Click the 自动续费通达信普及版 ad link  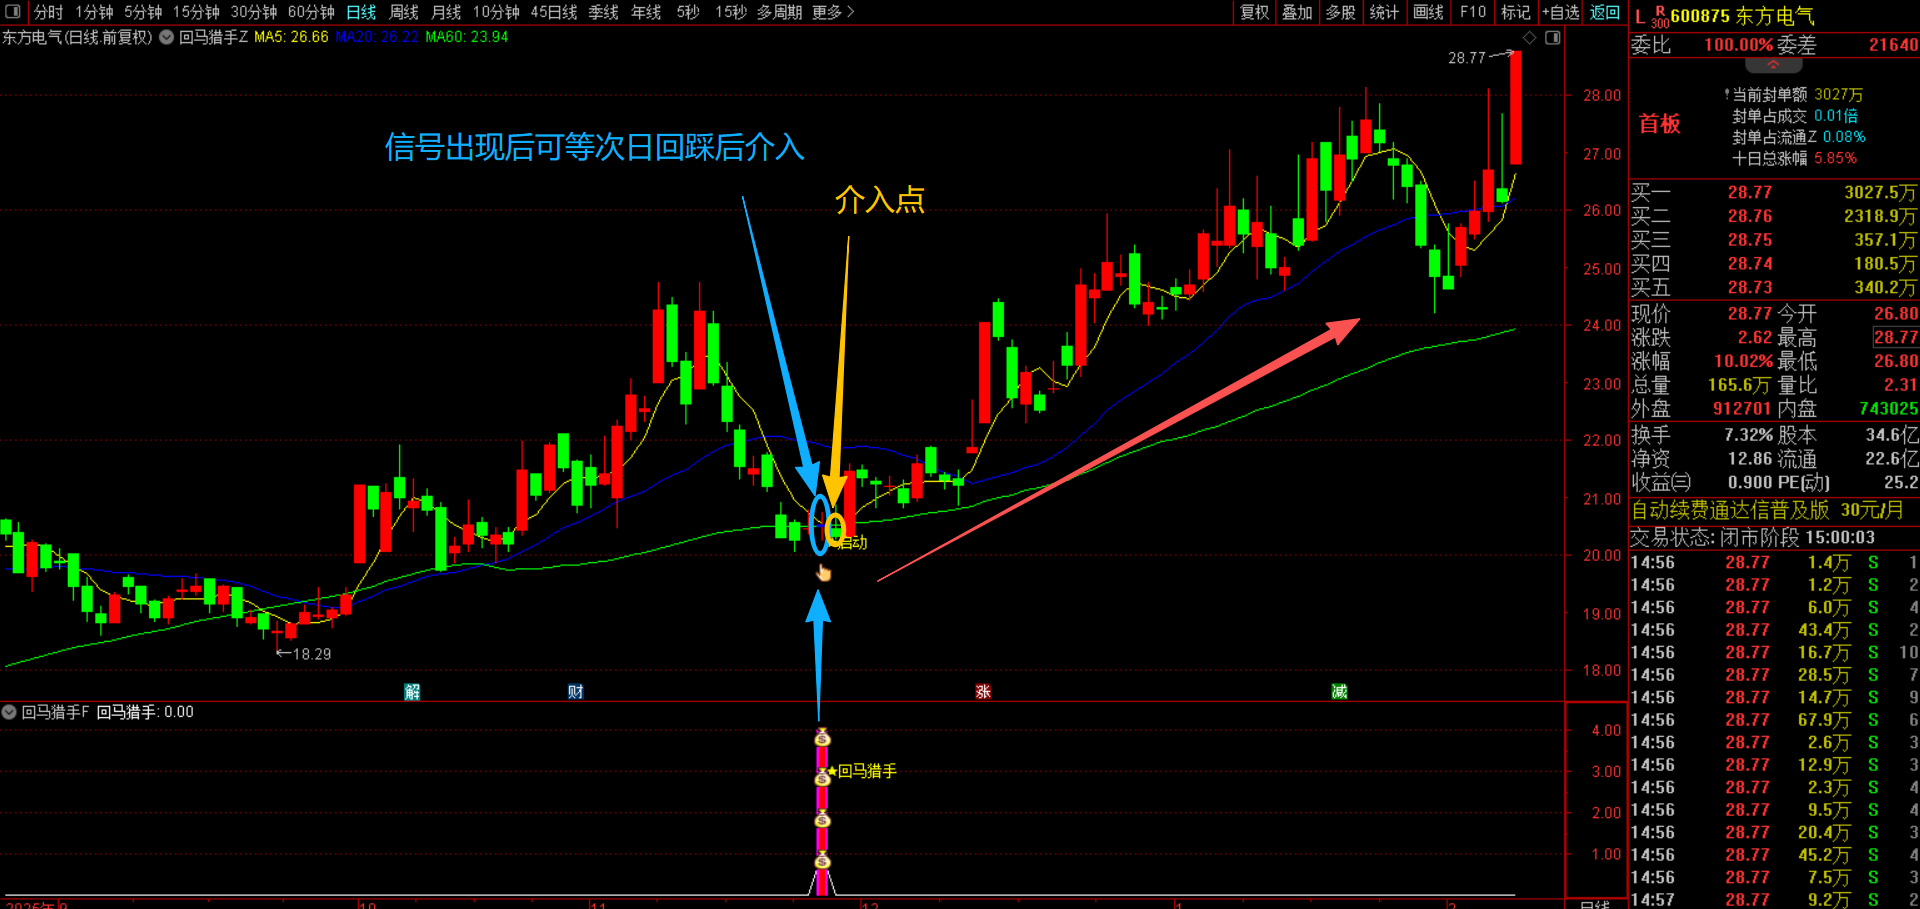tap(1767, 510)
